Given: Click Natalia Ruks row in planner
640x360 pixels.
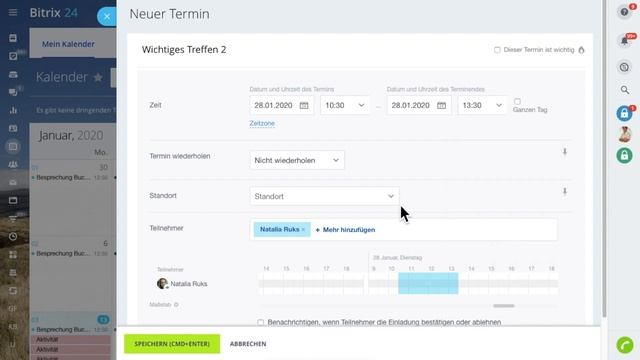Looking at the screenshot, I should tap(182, 284).
